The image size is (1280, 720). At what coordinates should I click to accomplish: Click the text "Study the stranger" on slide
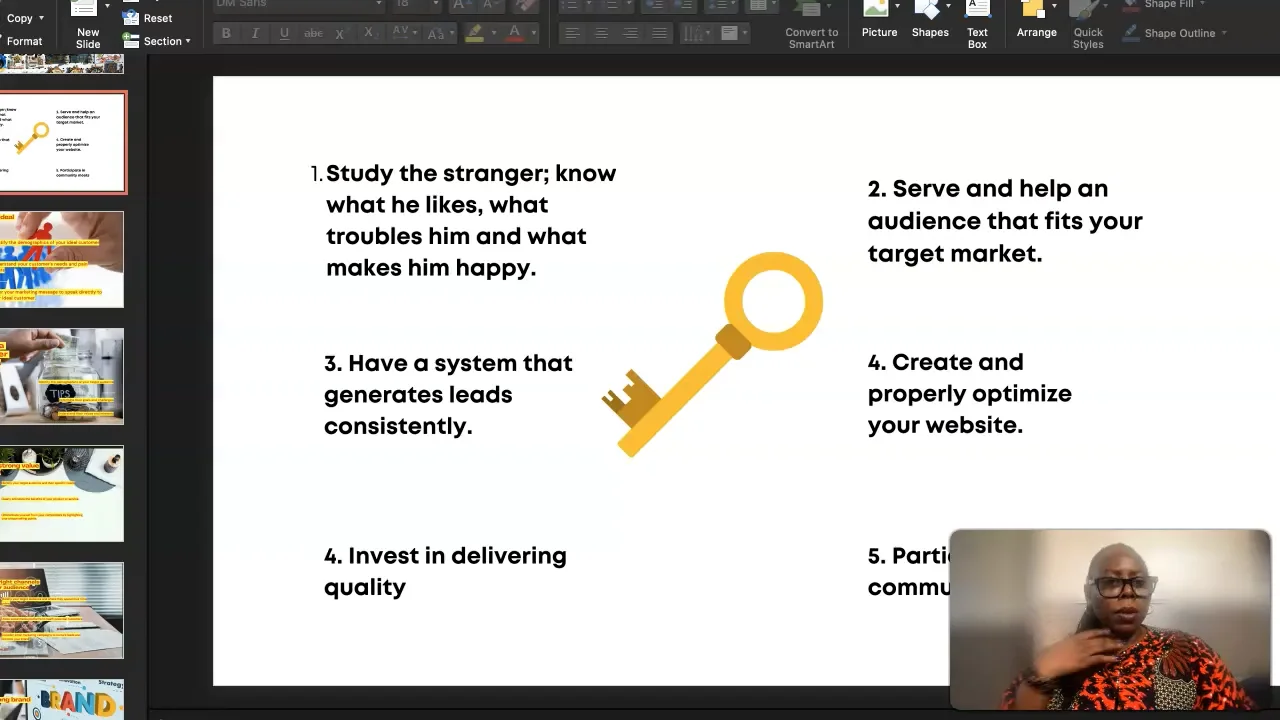tap(435, 173)
